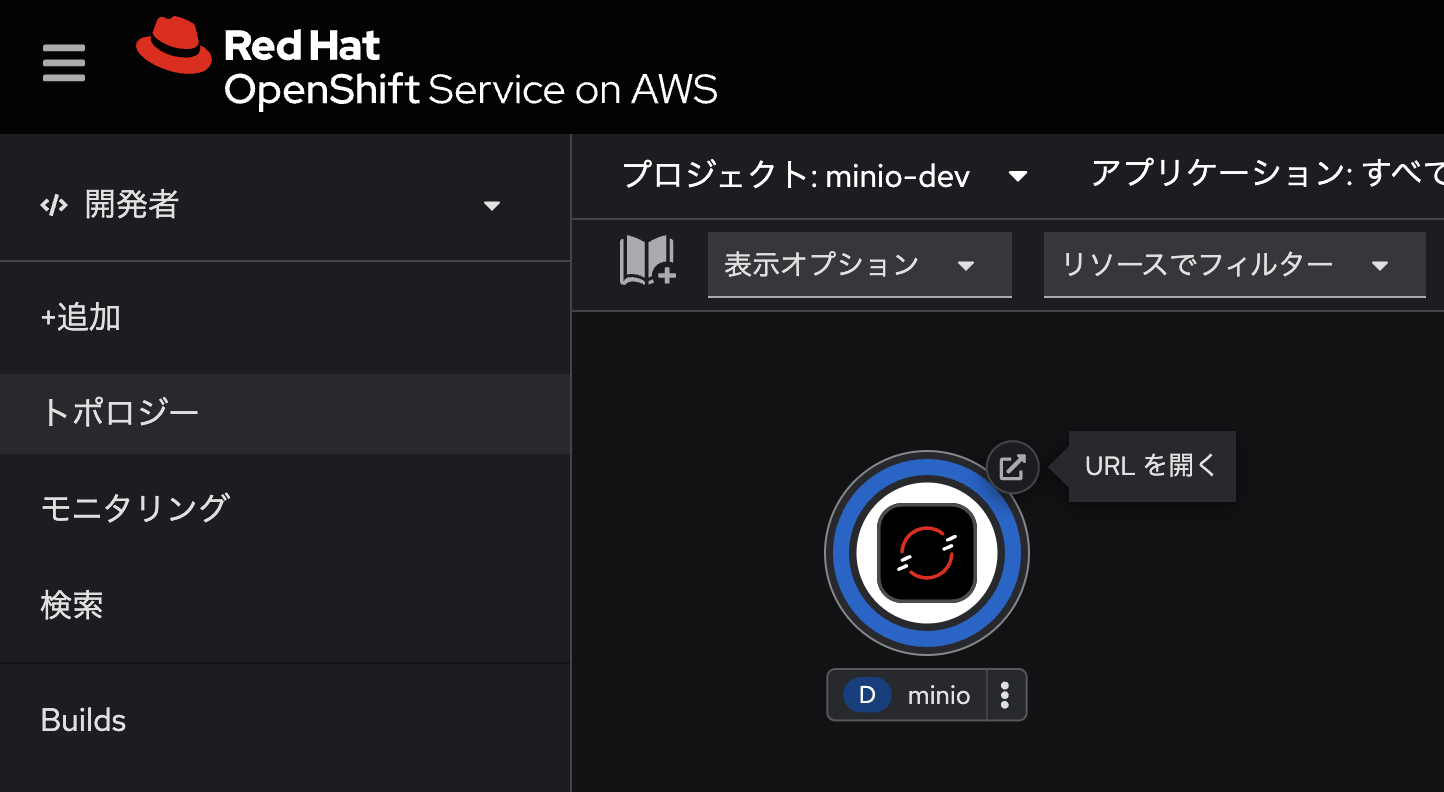Toggle the hamburger navigation menu
The height and width of the screenshot is (792, 1444).
[64, 64]
